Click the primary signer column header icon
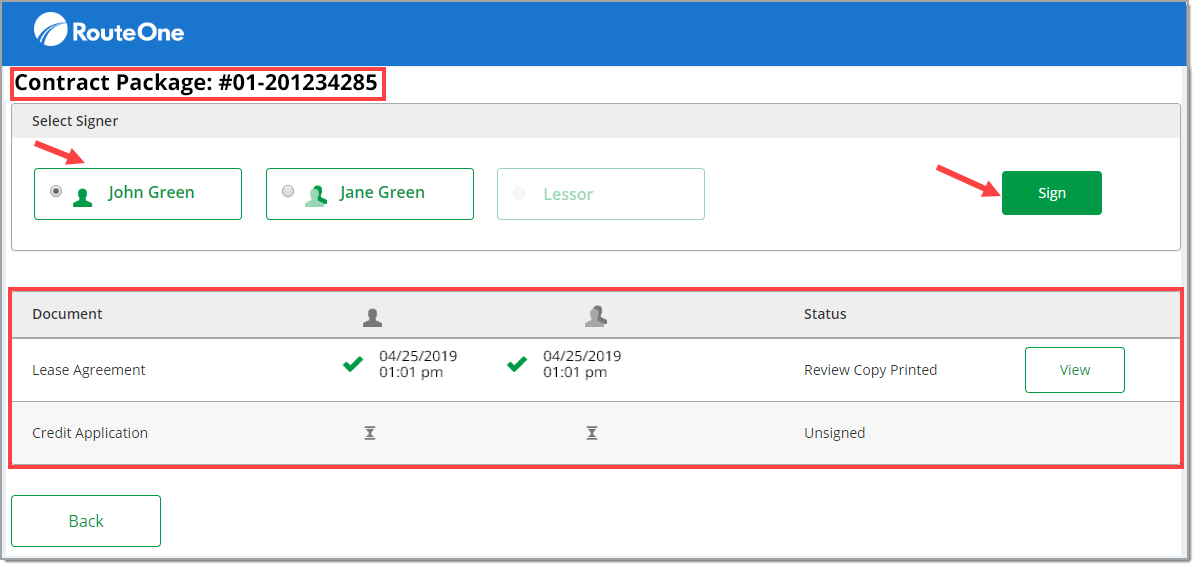The width and height of the screenshot is (1196, 567). 372,317
